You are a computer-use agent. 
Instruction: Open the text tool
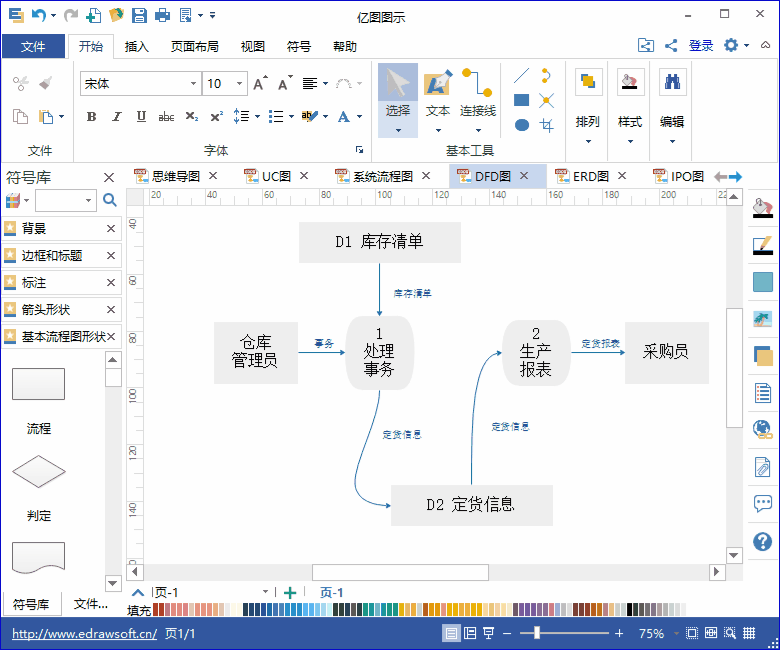click(x=437, y=96)
